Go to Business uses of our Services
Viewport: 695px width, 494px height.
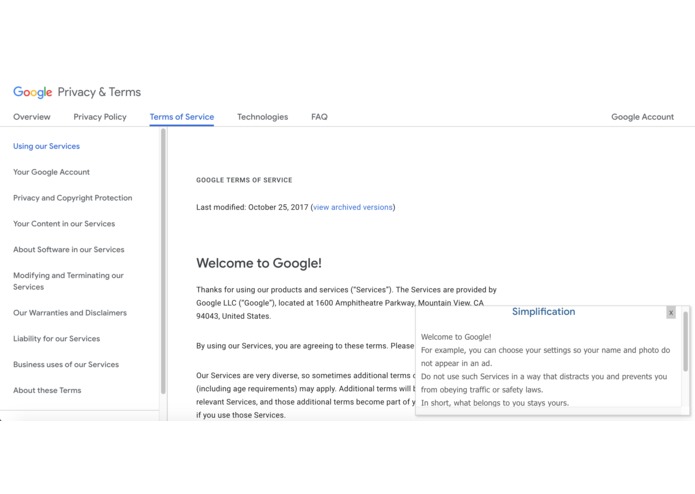point(66,365)
